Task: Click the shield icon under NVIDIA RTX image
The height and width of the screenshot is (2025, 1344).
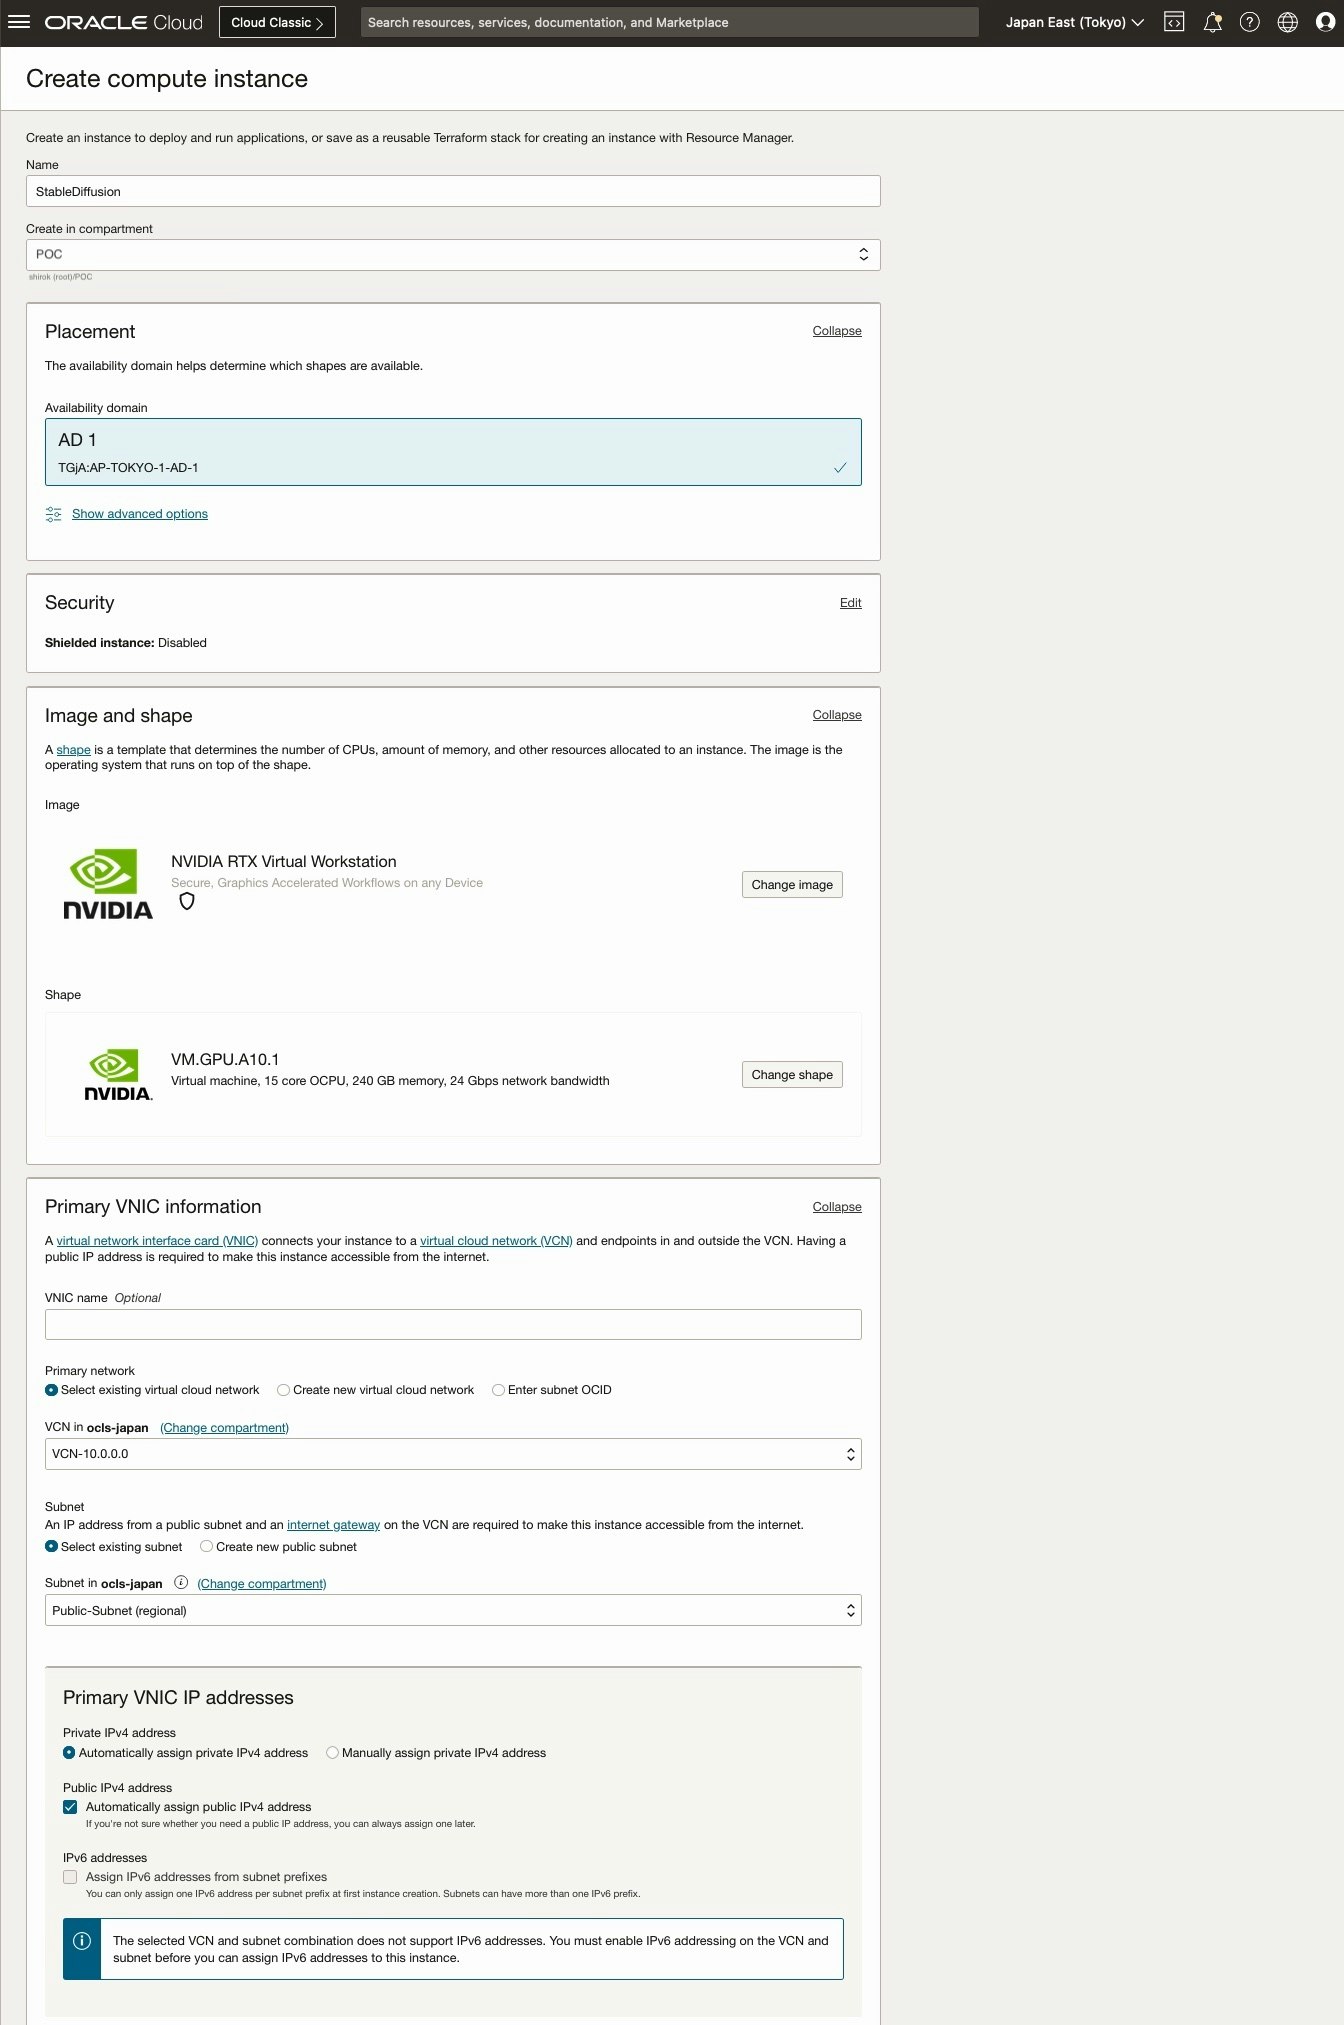Action: [x=187, y=901]
